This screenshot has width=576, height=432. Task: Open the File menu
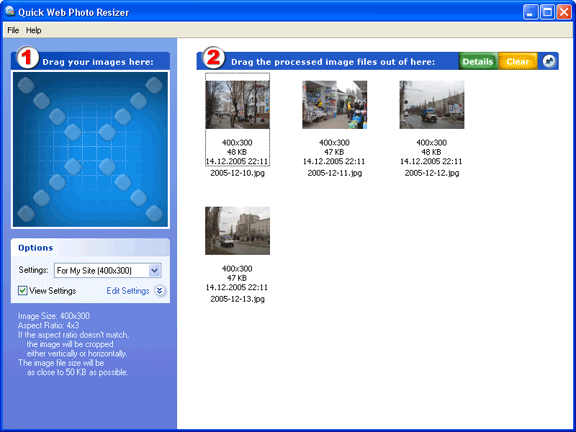13,30
